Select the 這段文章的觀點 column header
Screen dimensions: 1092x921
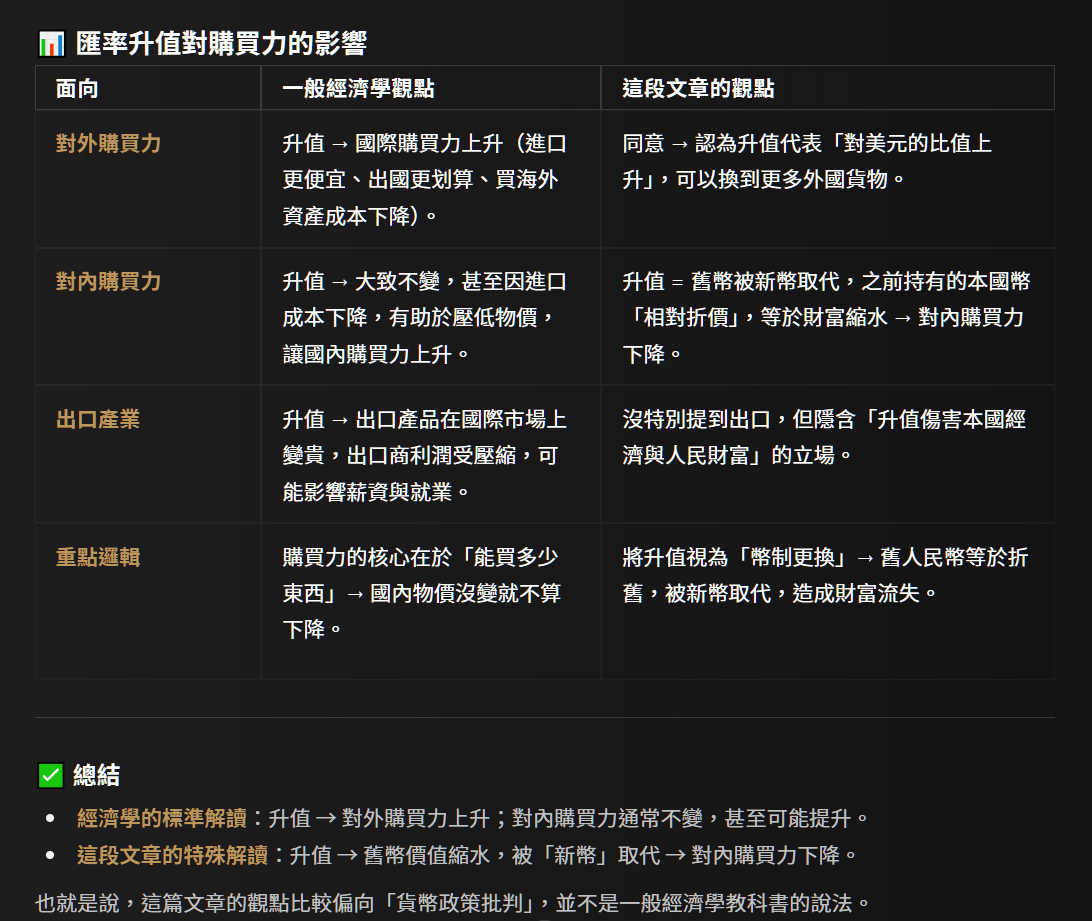697,89
